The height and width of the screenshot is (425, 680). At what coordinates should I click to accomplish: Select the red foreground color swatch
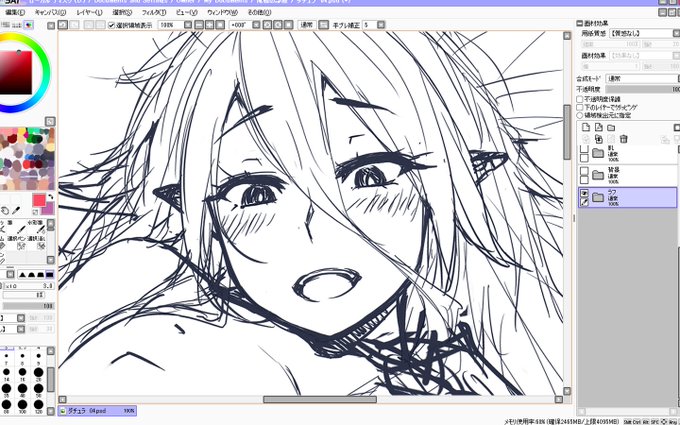click(x=39, y=200)
